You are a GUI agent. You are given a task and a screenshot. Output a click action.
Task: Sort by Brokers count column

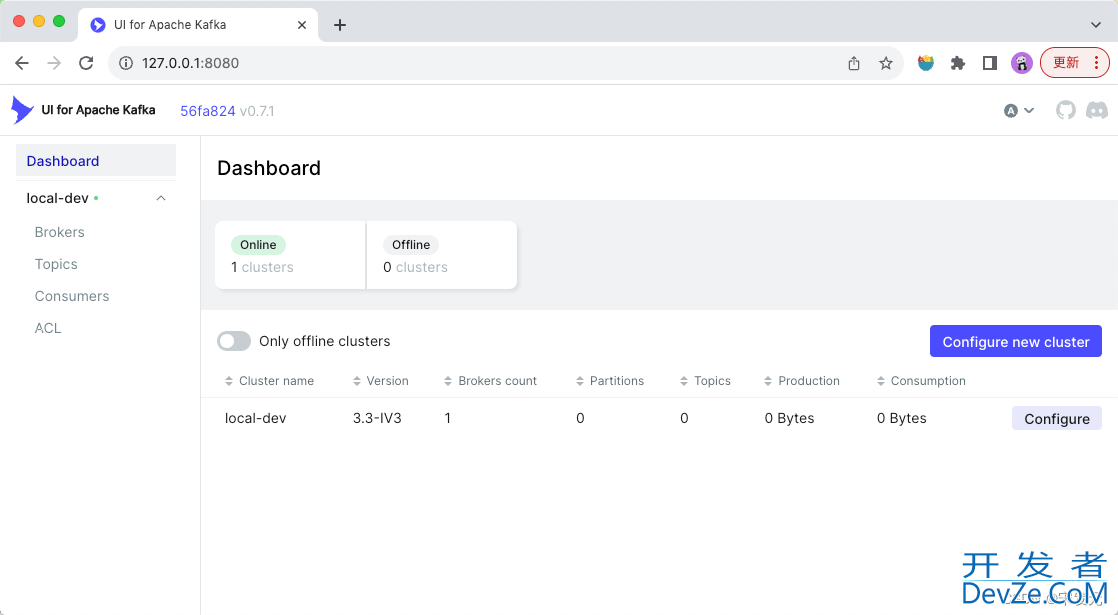pyautogui.click(x=491, y=381)
